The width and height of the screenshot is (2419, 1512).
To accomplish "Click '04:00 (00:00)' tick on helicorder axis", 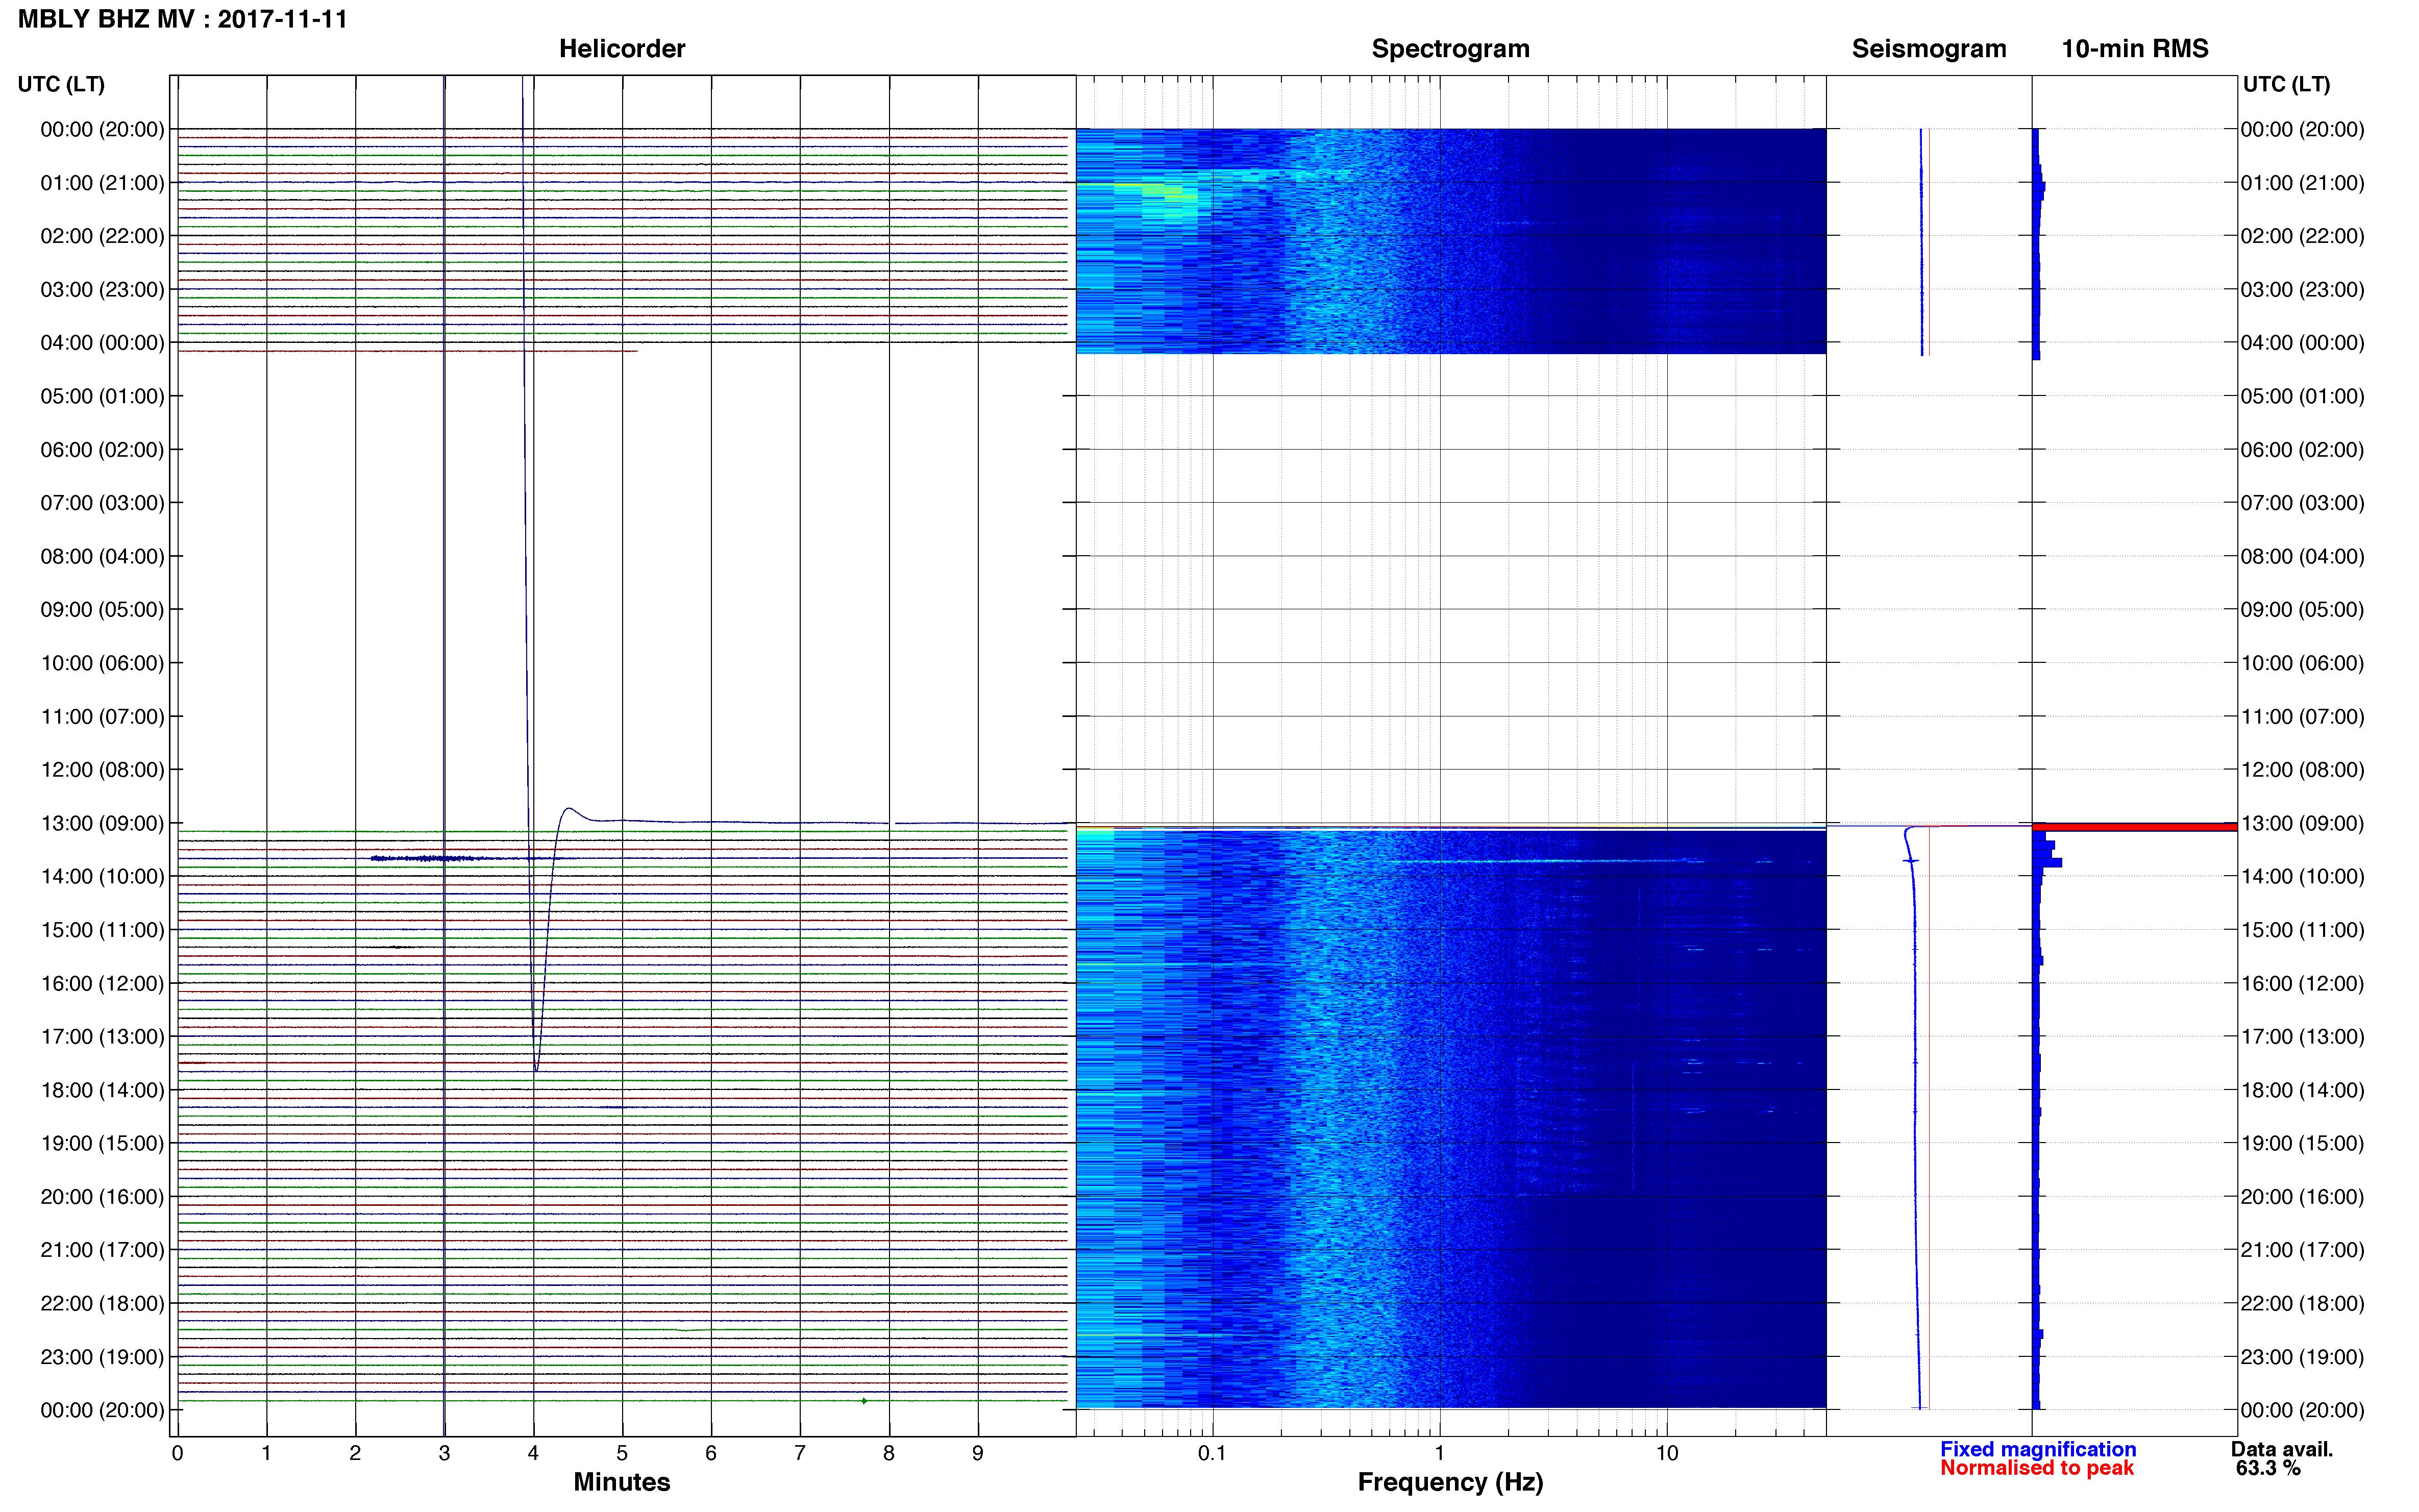I will [x=102, y=343].
